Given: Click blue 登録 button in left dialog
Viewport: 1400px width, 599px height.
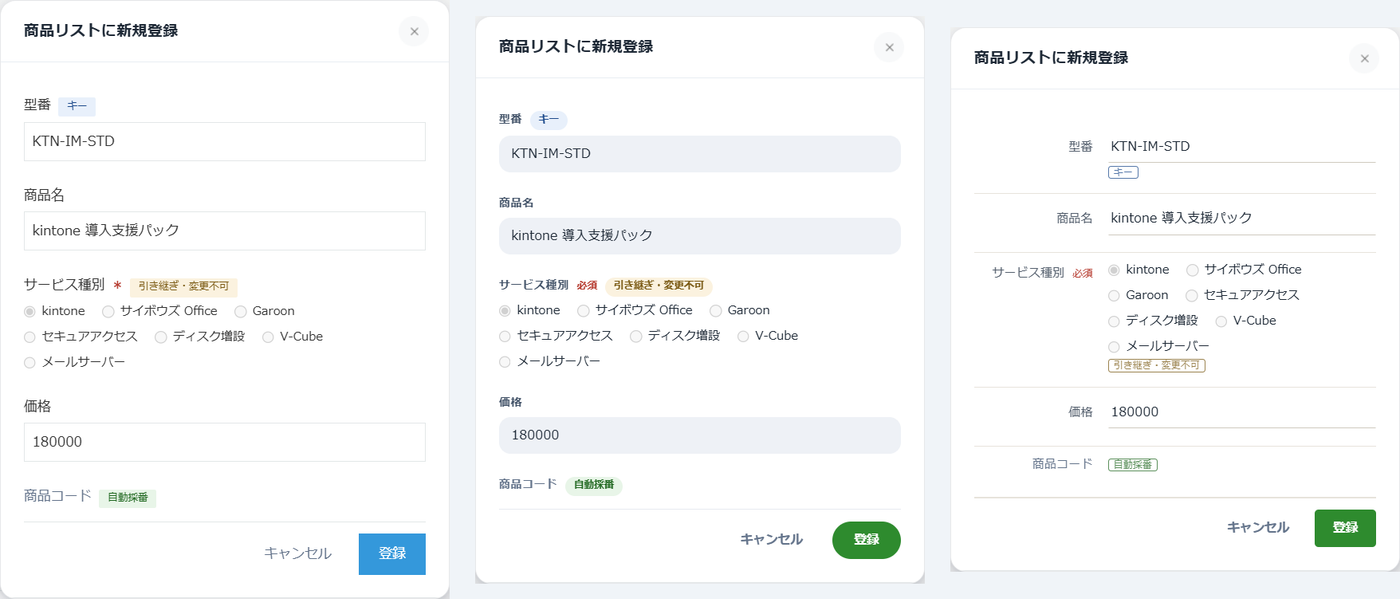Looking at the screenshot, I should click(392, 554).
